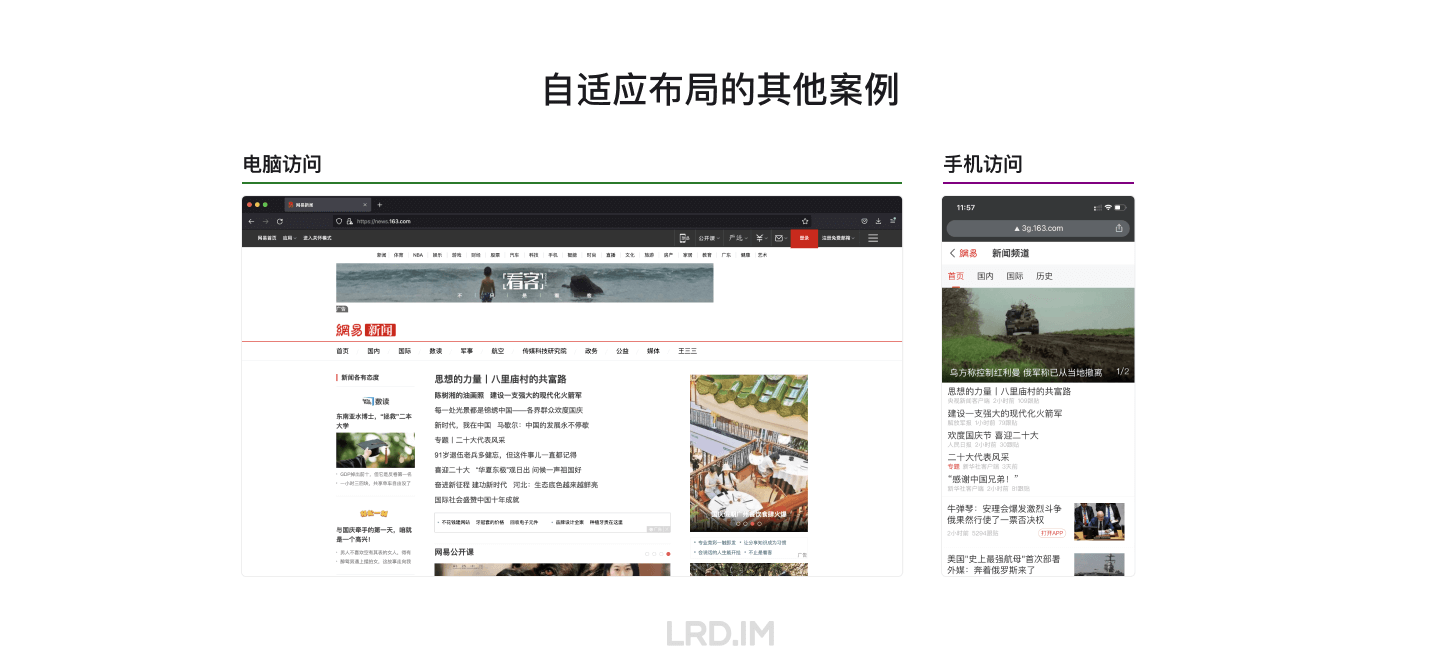
Task: Click the desktop address bar URL field
Action: click(x=572, y=221)
